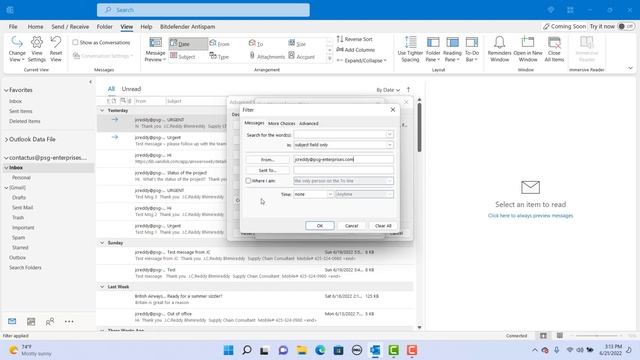Viewport: 640px width, 360px height.
Task: Open View Settings
Action: pos(37,49)
